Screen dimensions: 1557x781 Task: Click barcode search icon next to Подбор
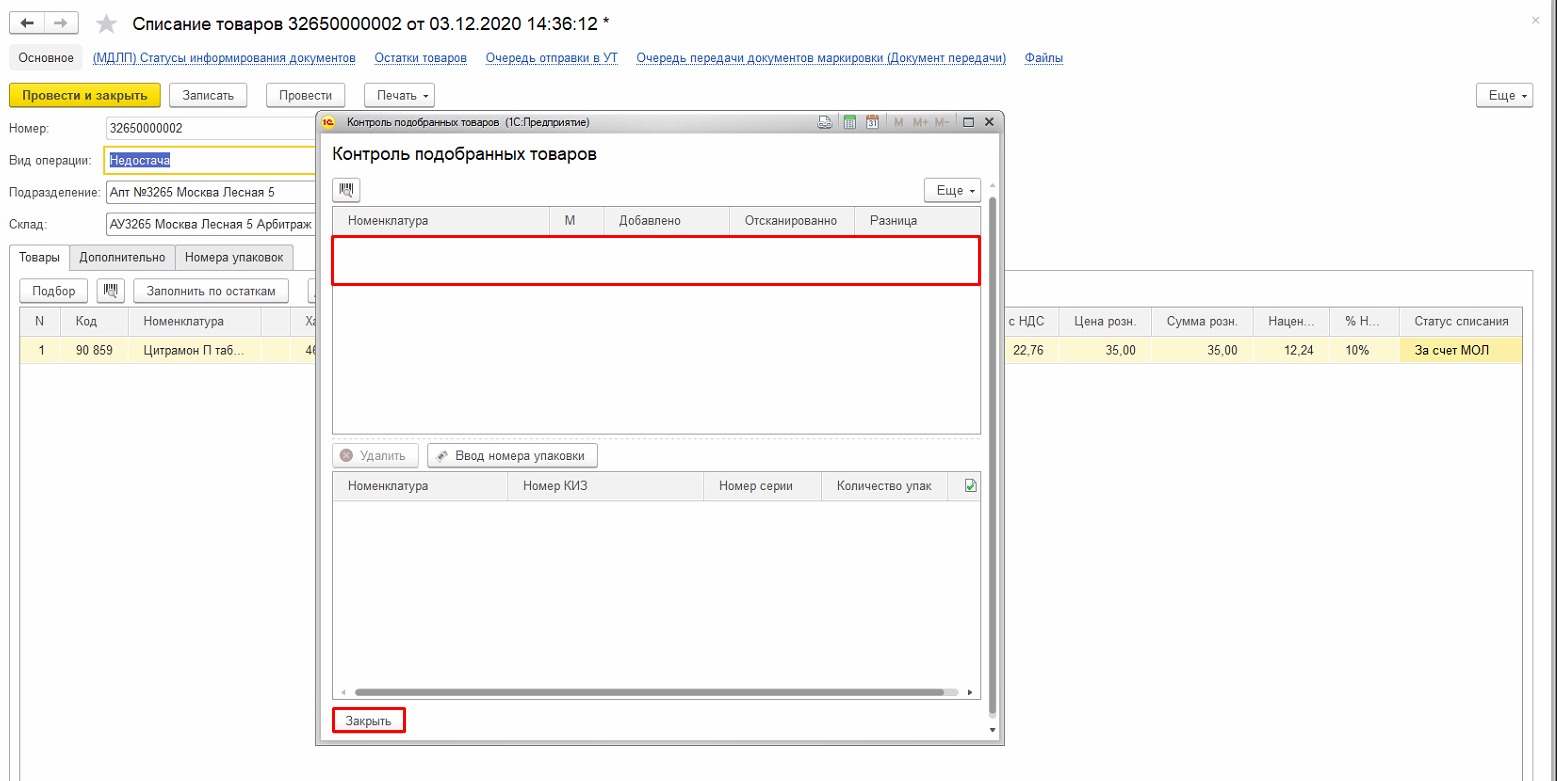coord(110,291)
